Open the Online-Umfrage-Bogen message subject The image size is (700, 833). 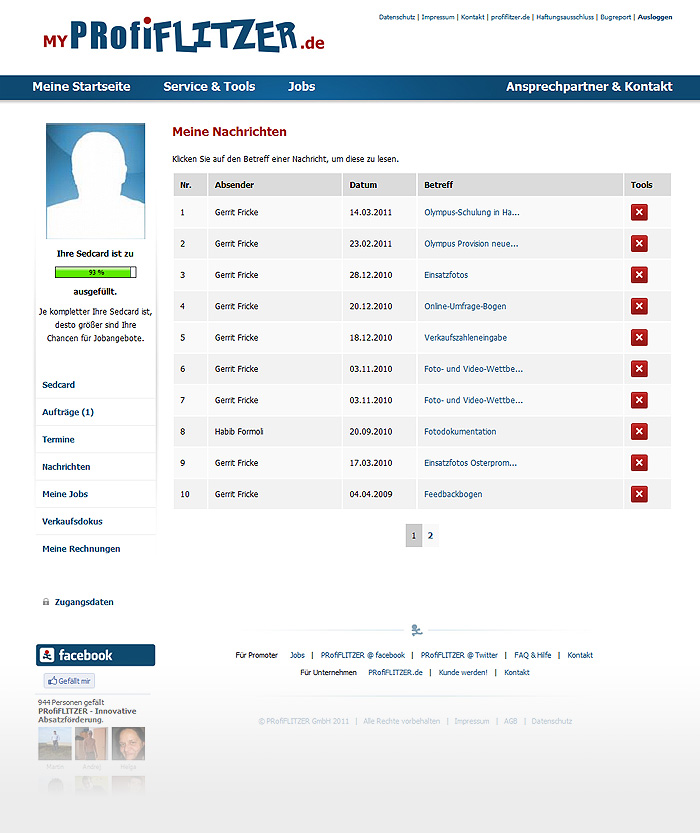point(465,307)
